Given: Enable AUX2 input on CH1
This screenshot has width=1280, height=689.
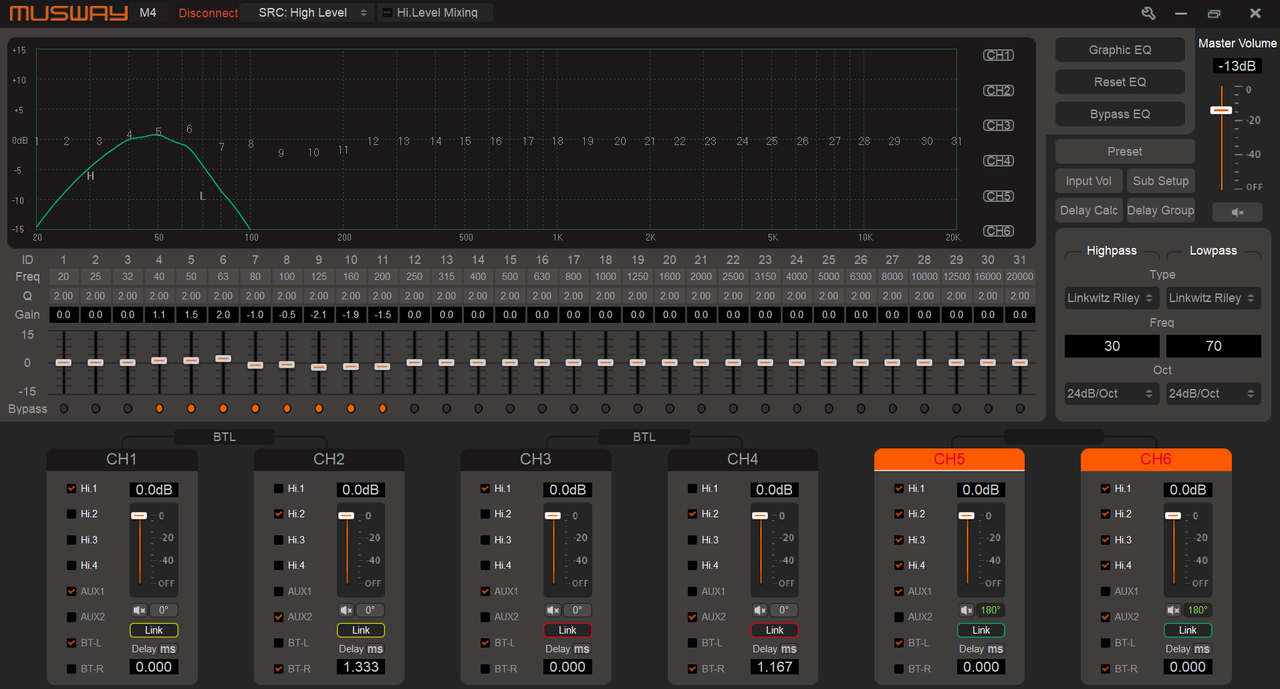Looking at the screenshot, I should click(x=71, y=617).
